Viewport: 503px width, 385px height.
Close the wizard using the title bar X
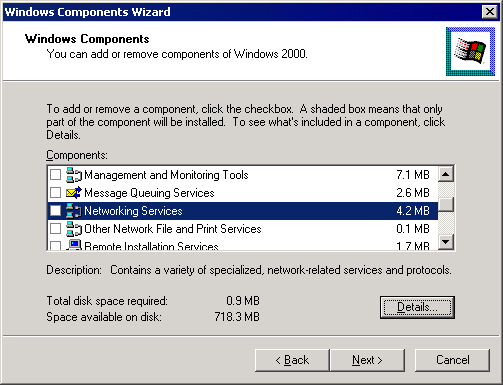point(490,12)
